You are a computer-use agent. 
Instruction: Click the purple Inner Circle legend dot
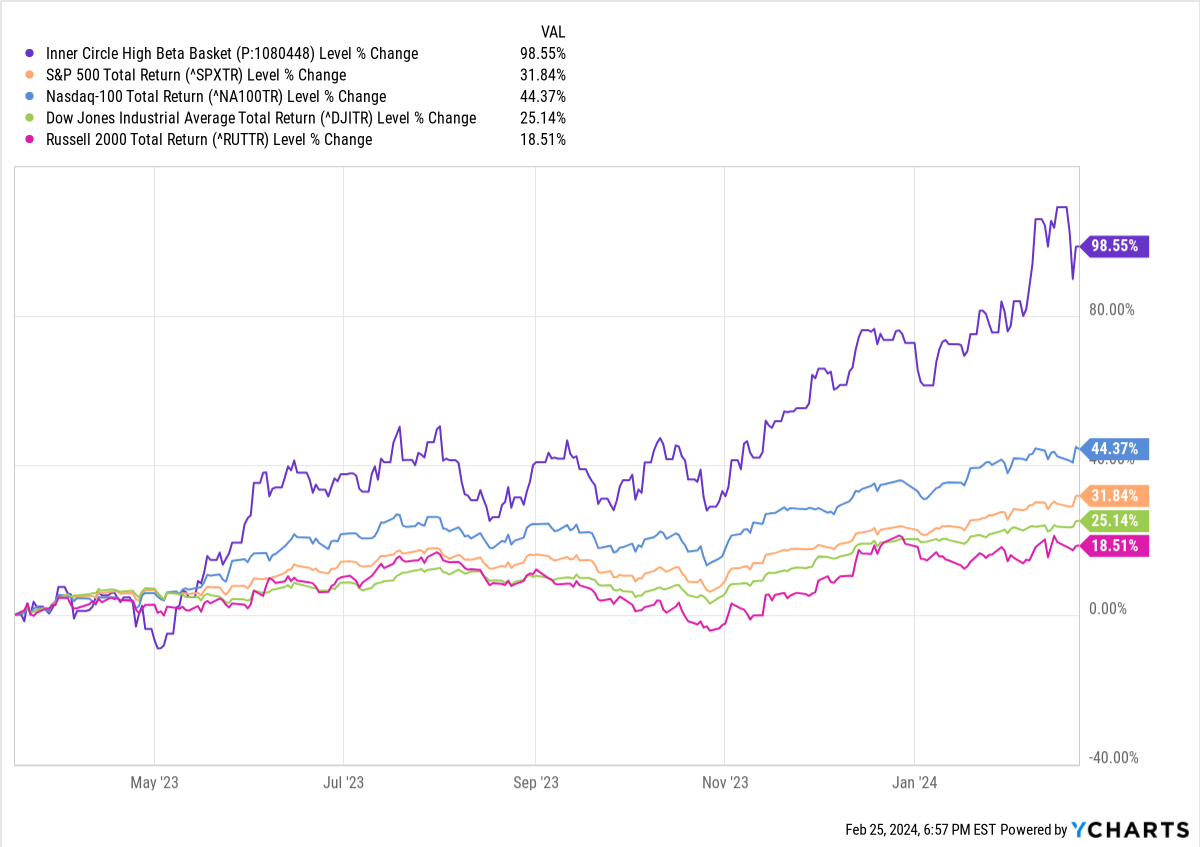pyautogui.click(x=34, y=54)
